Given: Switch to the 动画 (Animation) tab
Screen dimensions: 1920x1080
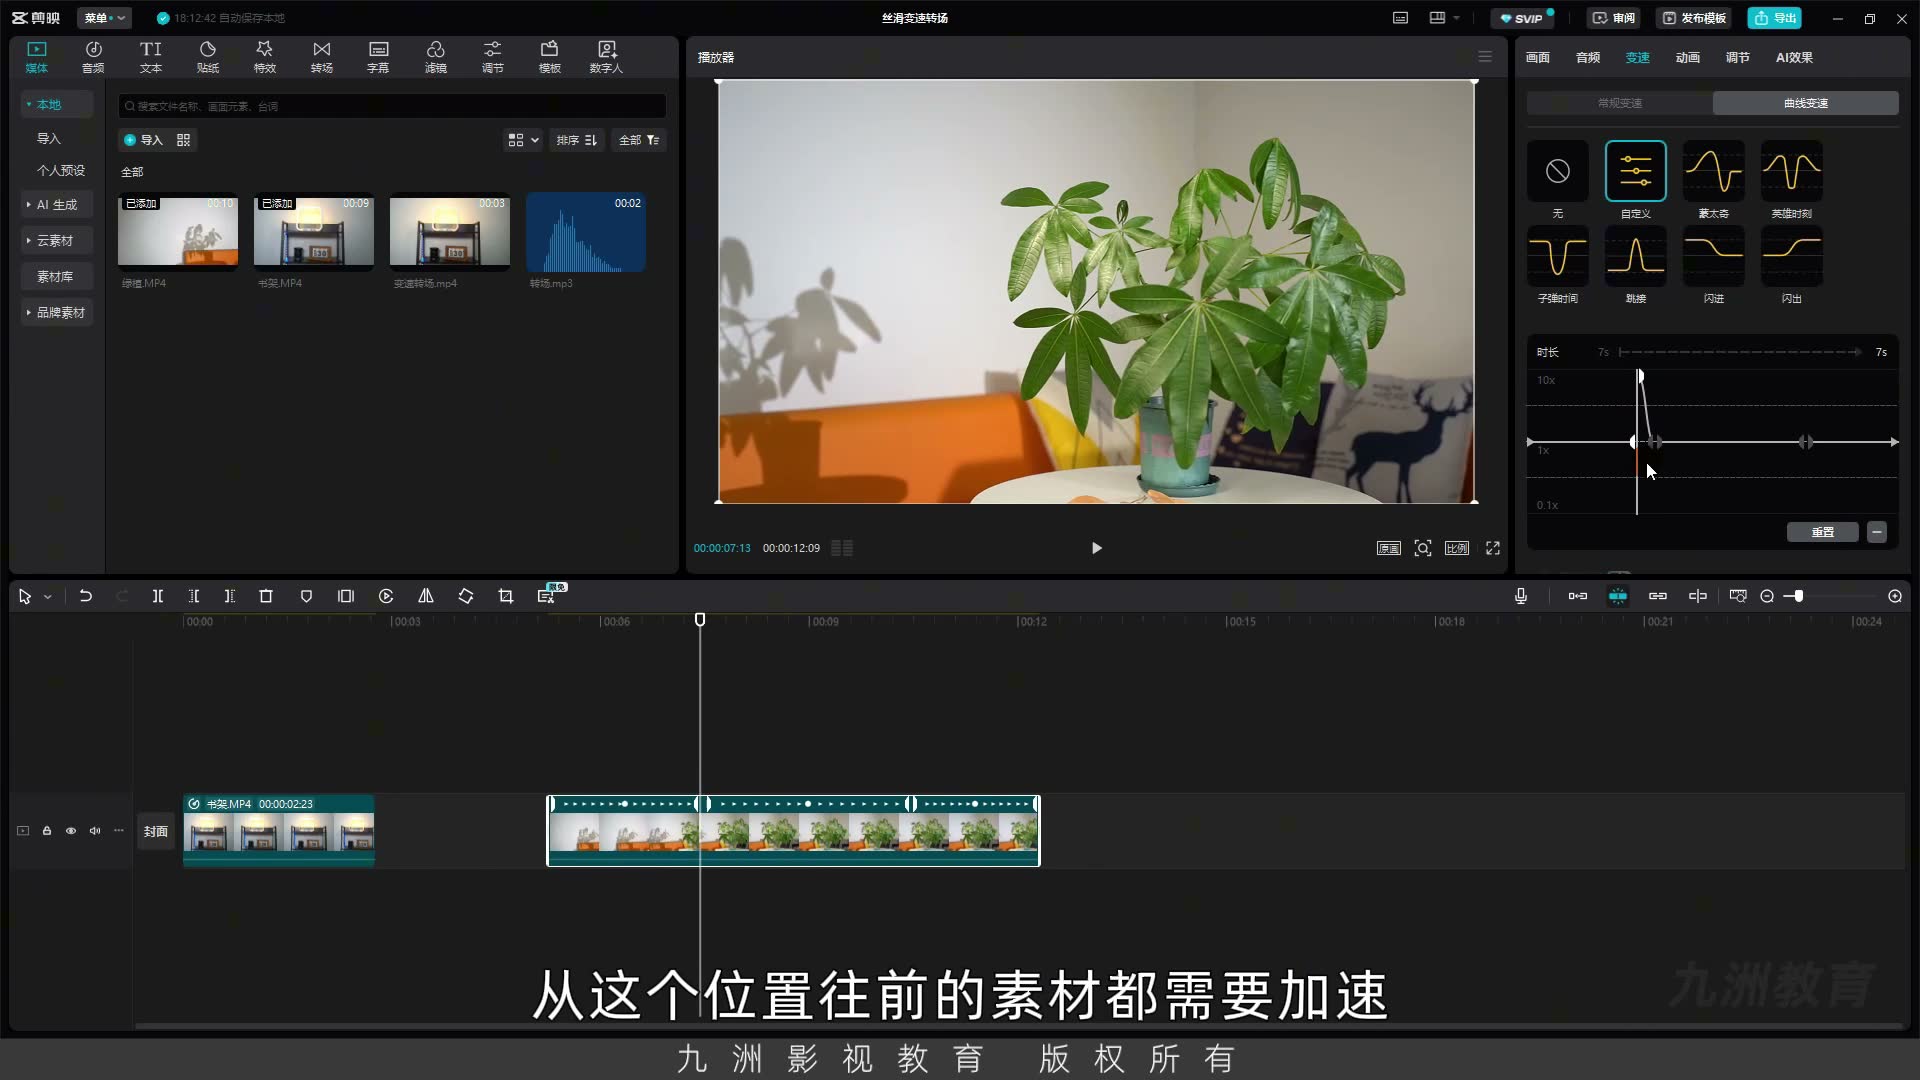Looking at the screenshot, I should [1688, 57].
